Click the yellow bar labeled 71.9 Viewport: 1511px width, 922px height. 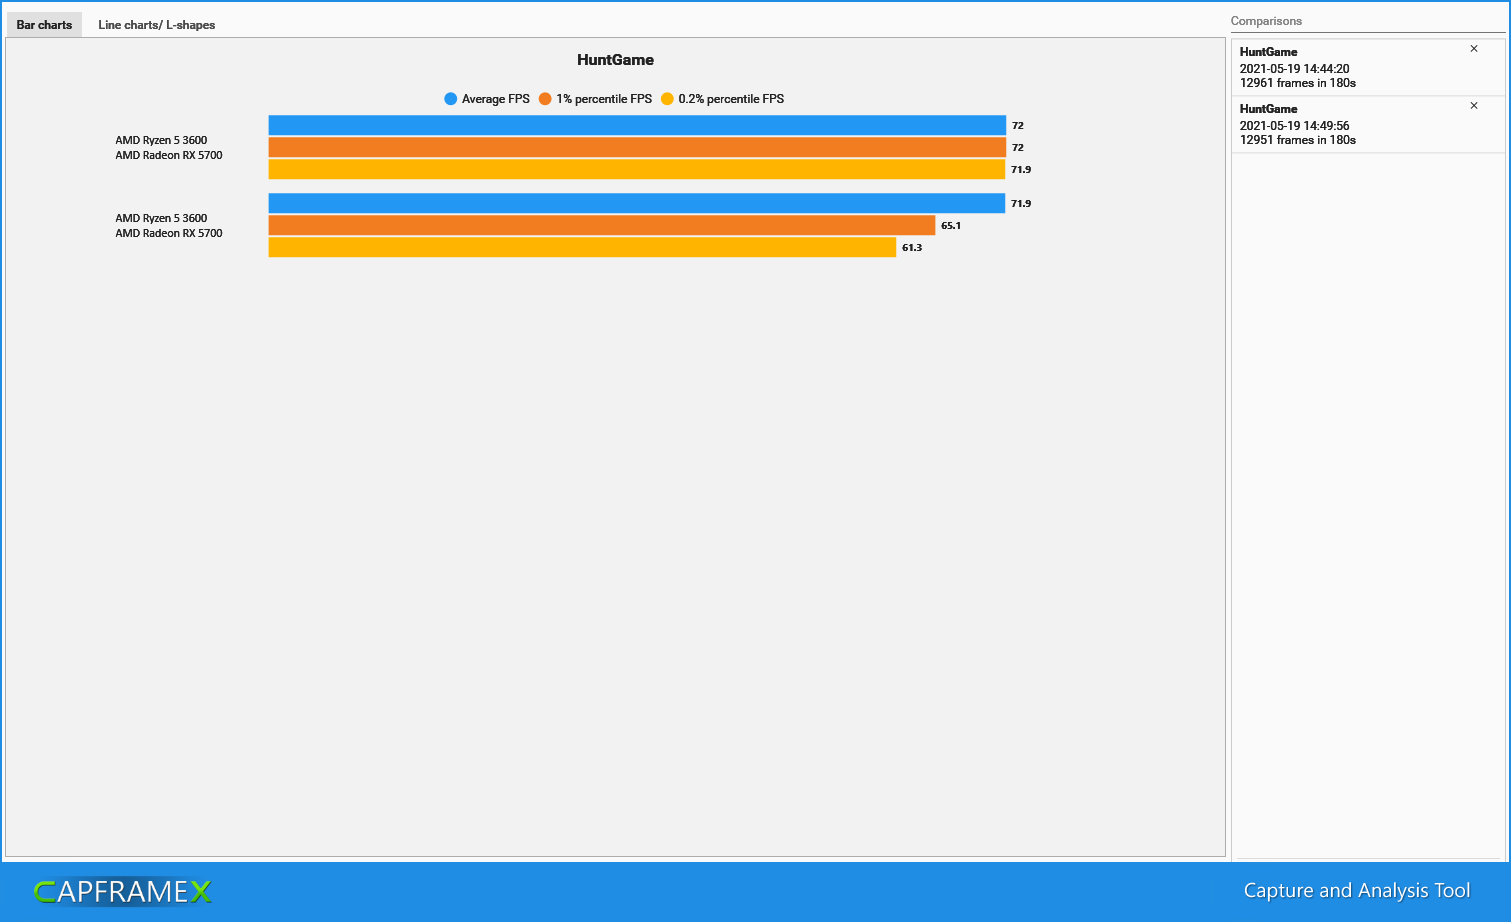[x=637, y=169]
